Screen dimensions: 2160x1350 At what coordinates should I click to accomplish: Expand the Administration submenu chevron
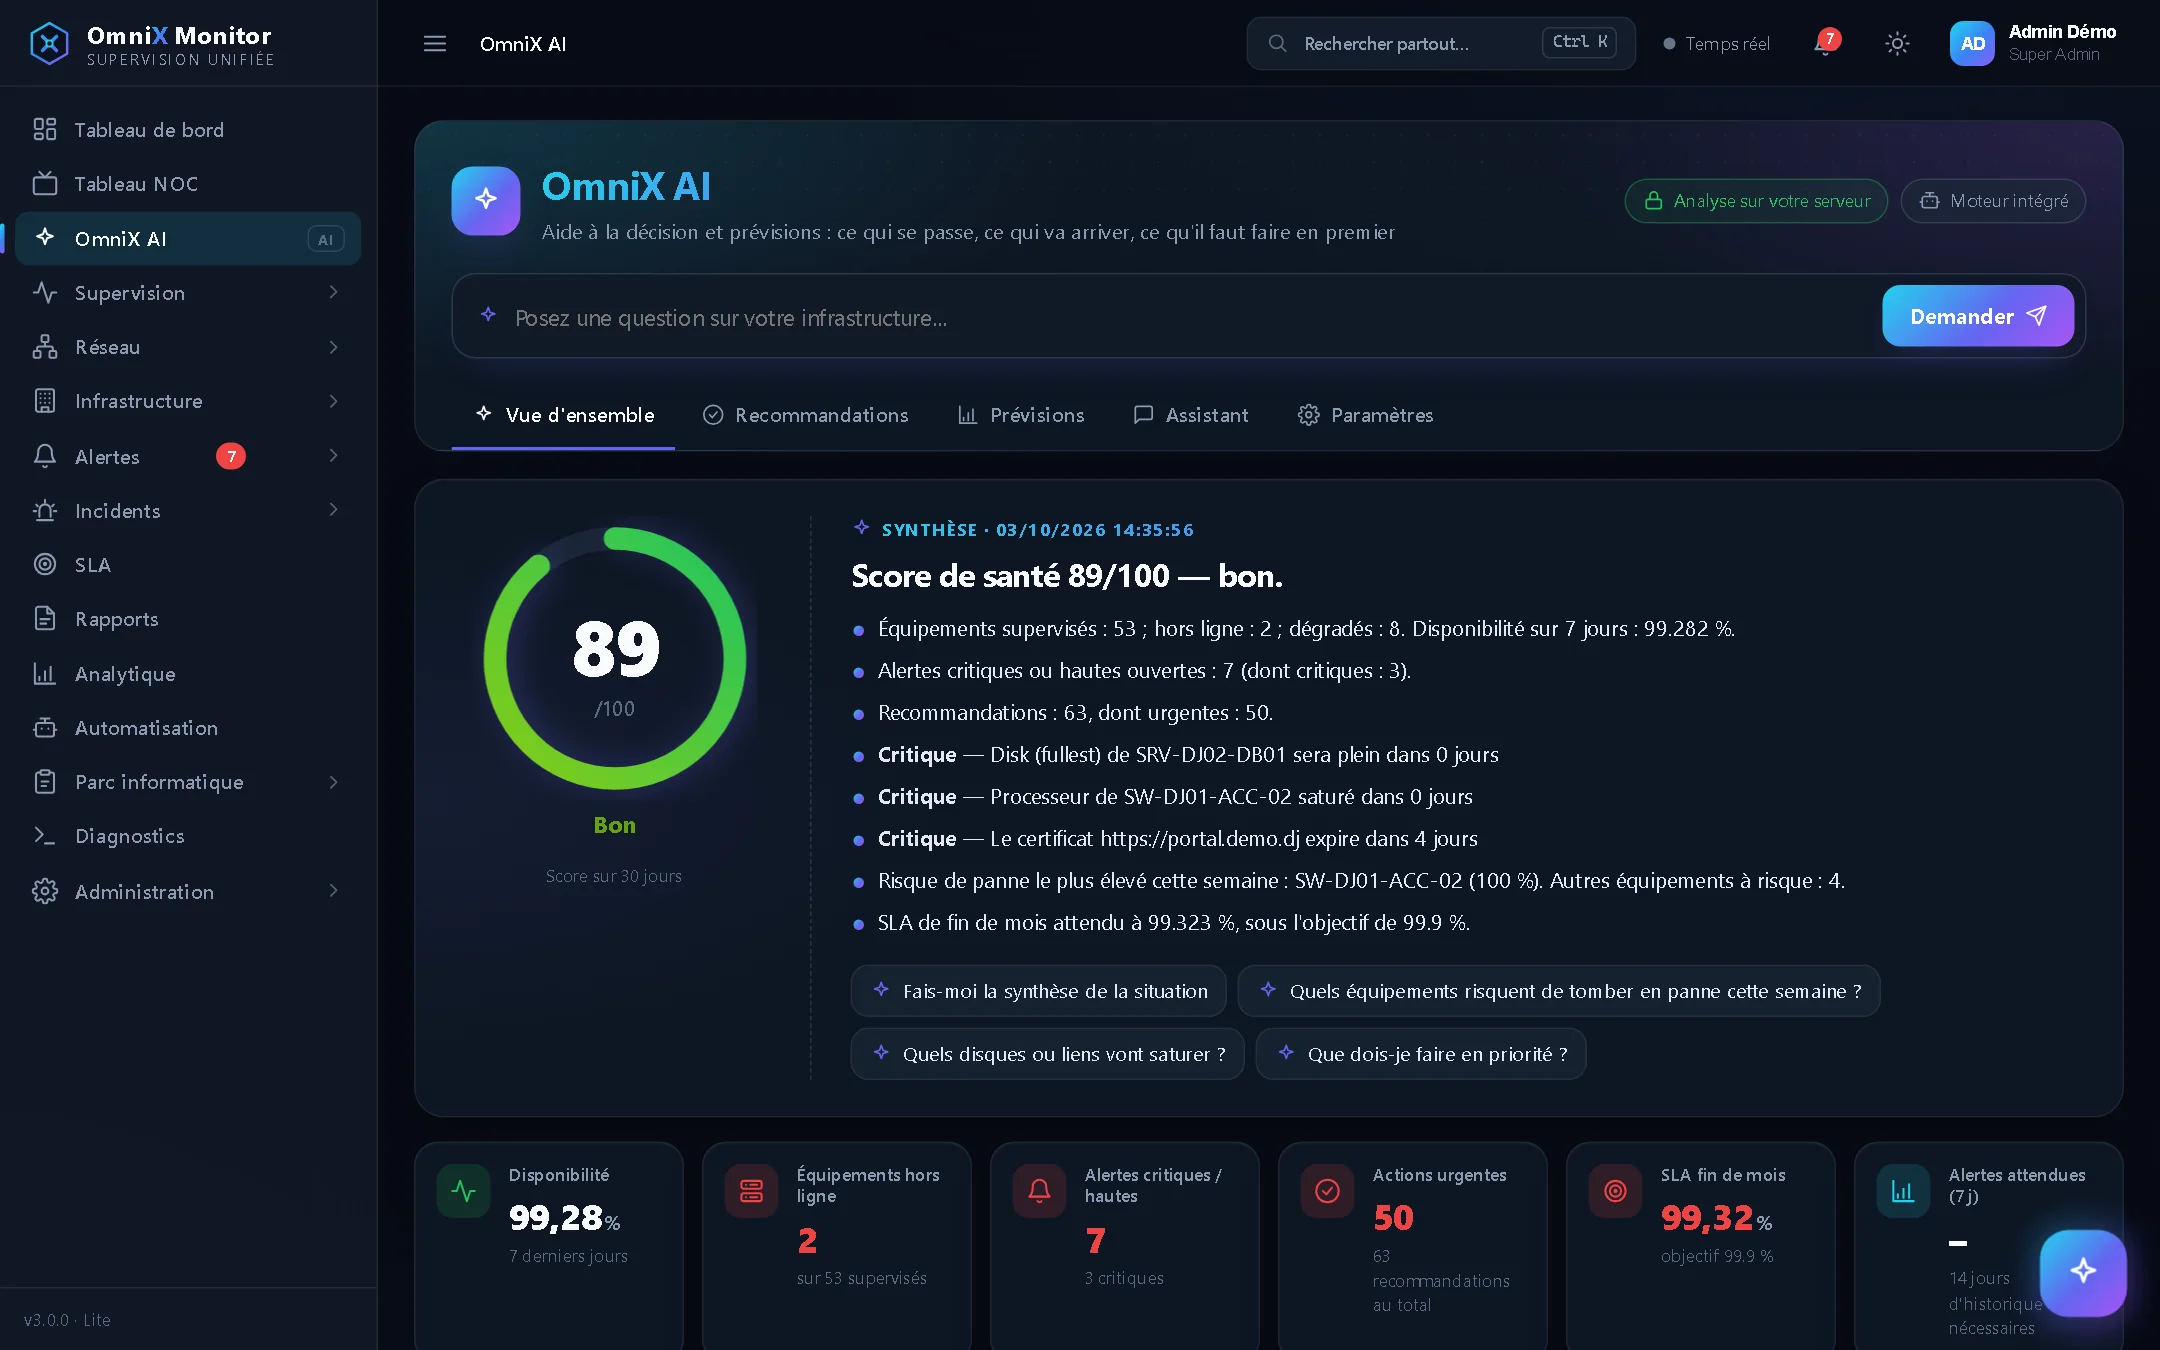click(334, 891)
